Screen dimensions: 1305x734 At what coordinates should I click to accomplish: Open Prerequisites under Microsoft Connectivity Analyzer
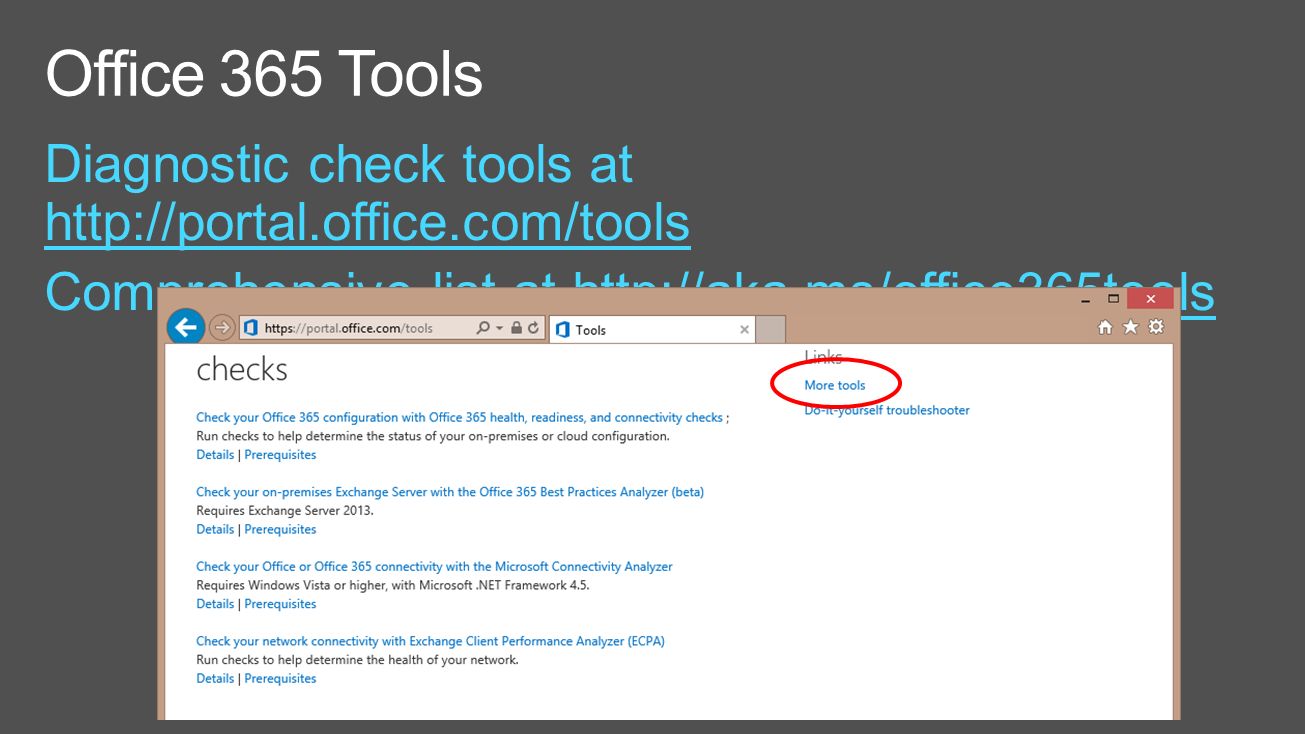pyautogui.click(x=280, y=604)
